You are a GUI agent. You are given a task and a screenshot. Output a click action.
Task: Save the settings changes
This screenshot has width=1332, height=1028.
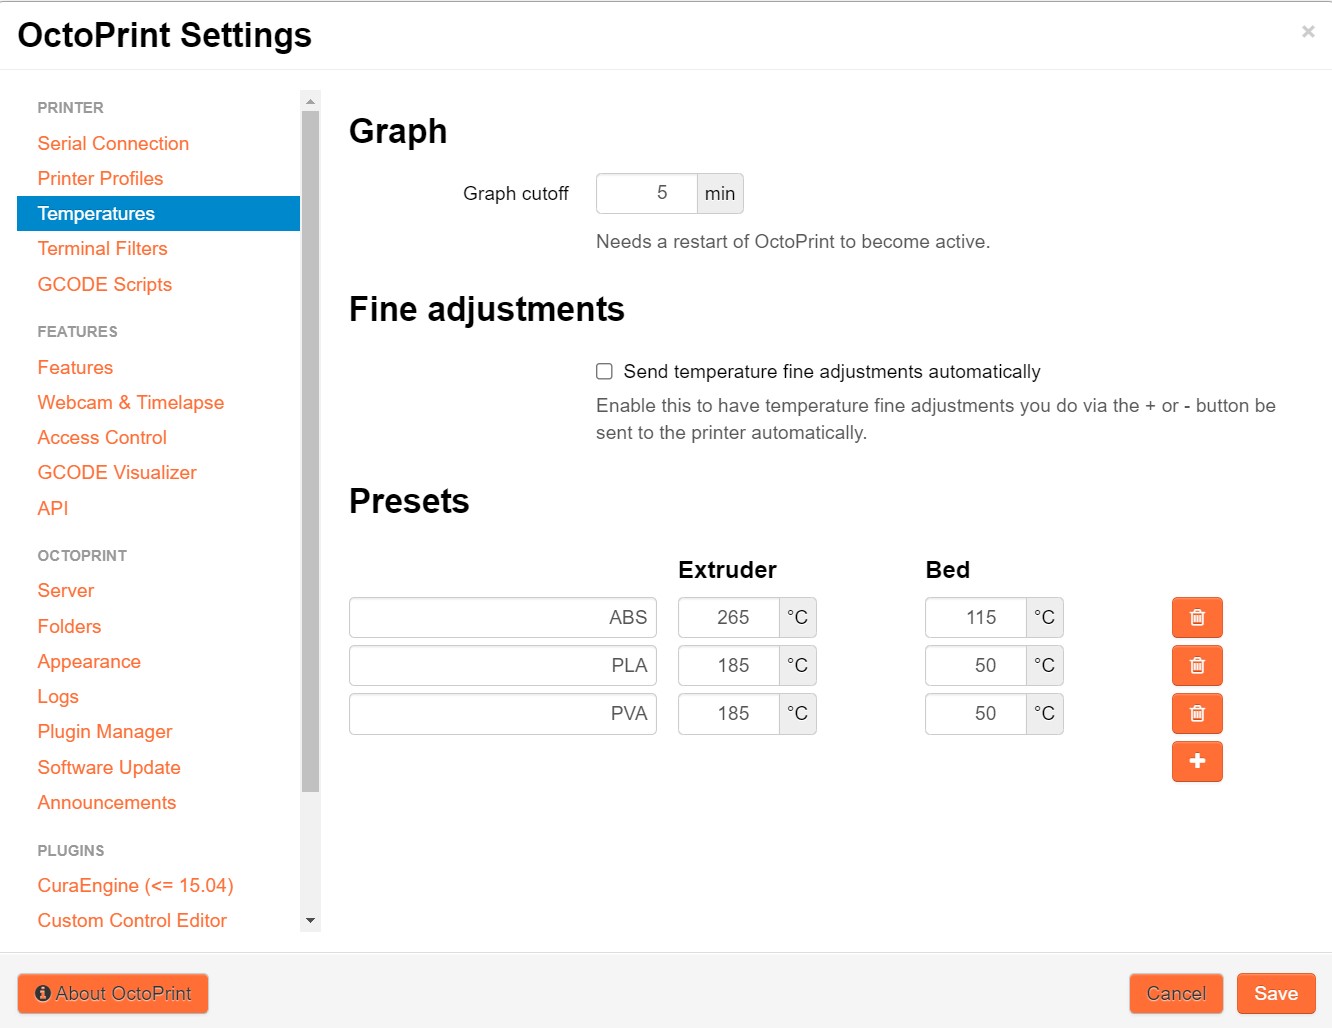pyautogui.click(x=1275, y=993)
